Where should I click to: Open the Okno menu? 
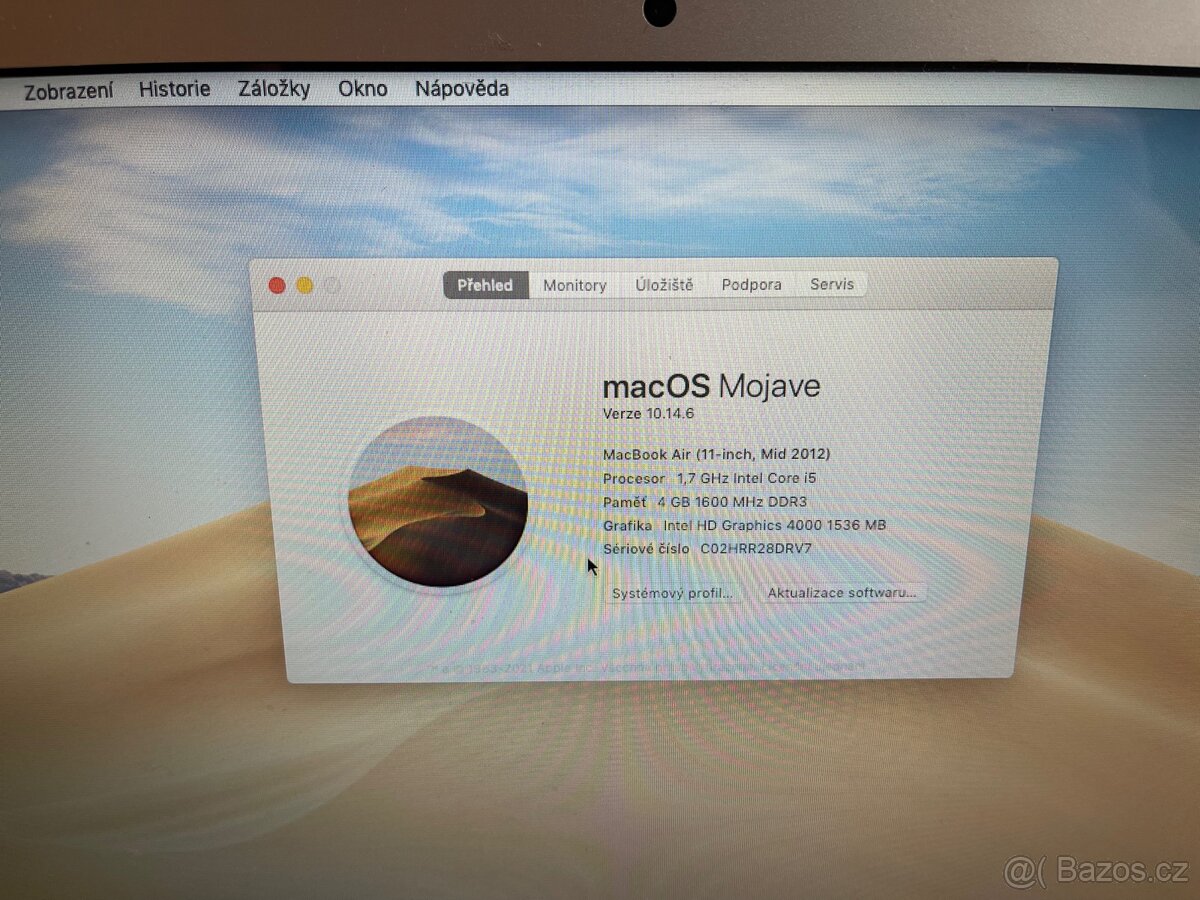pyautogui.click(x=362, y=89)
